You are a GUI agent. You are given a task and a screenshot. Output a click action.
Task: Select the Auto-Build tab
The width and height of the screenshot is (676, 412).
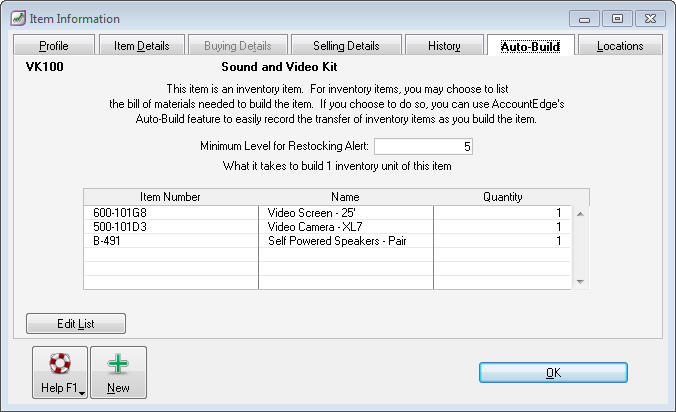point(530,46)
